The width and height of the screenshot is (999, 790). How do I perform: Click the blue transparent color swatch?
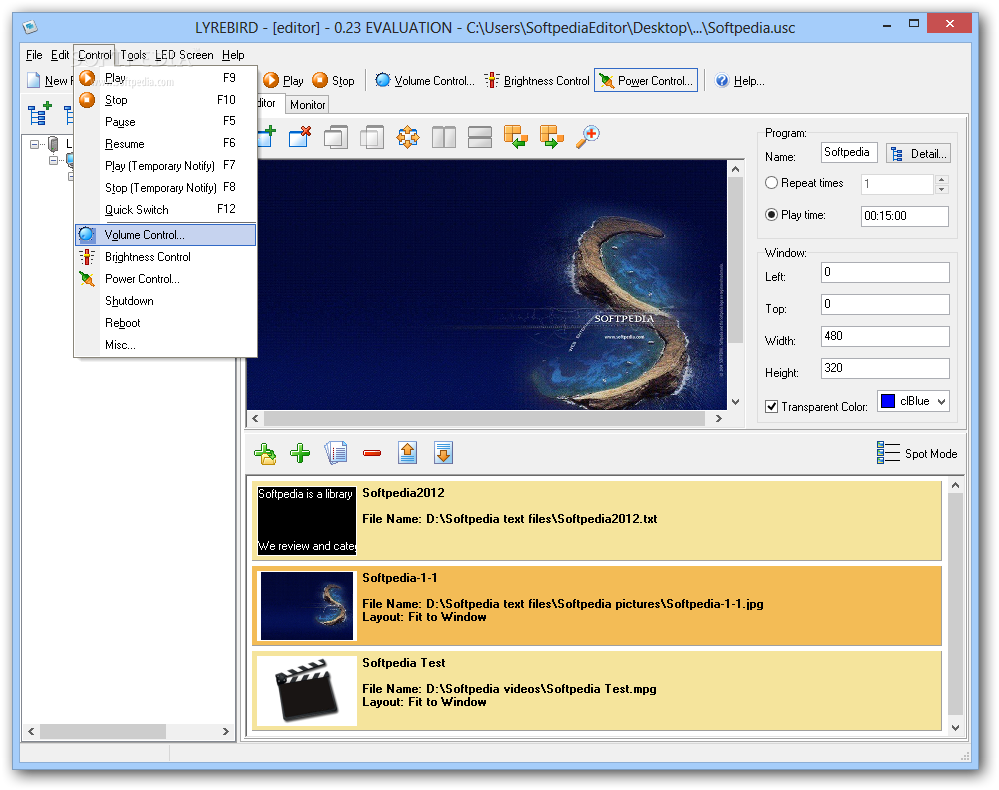click(888, 401)
